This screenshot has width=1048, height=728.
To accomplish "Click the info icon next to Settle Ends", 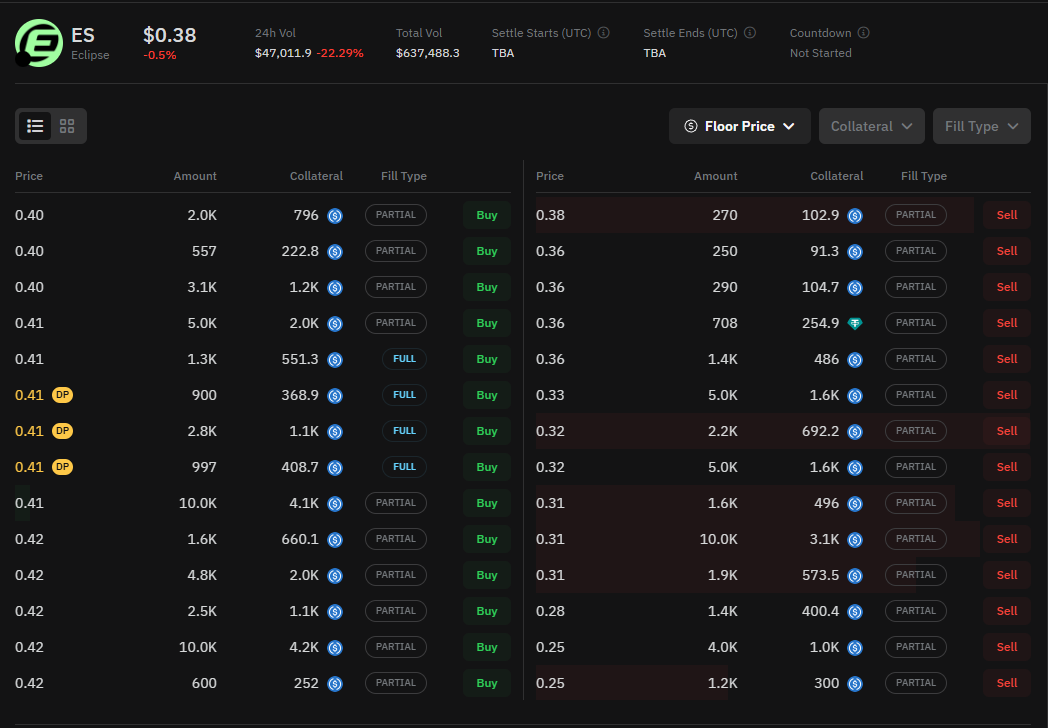I will pos(750,32).
